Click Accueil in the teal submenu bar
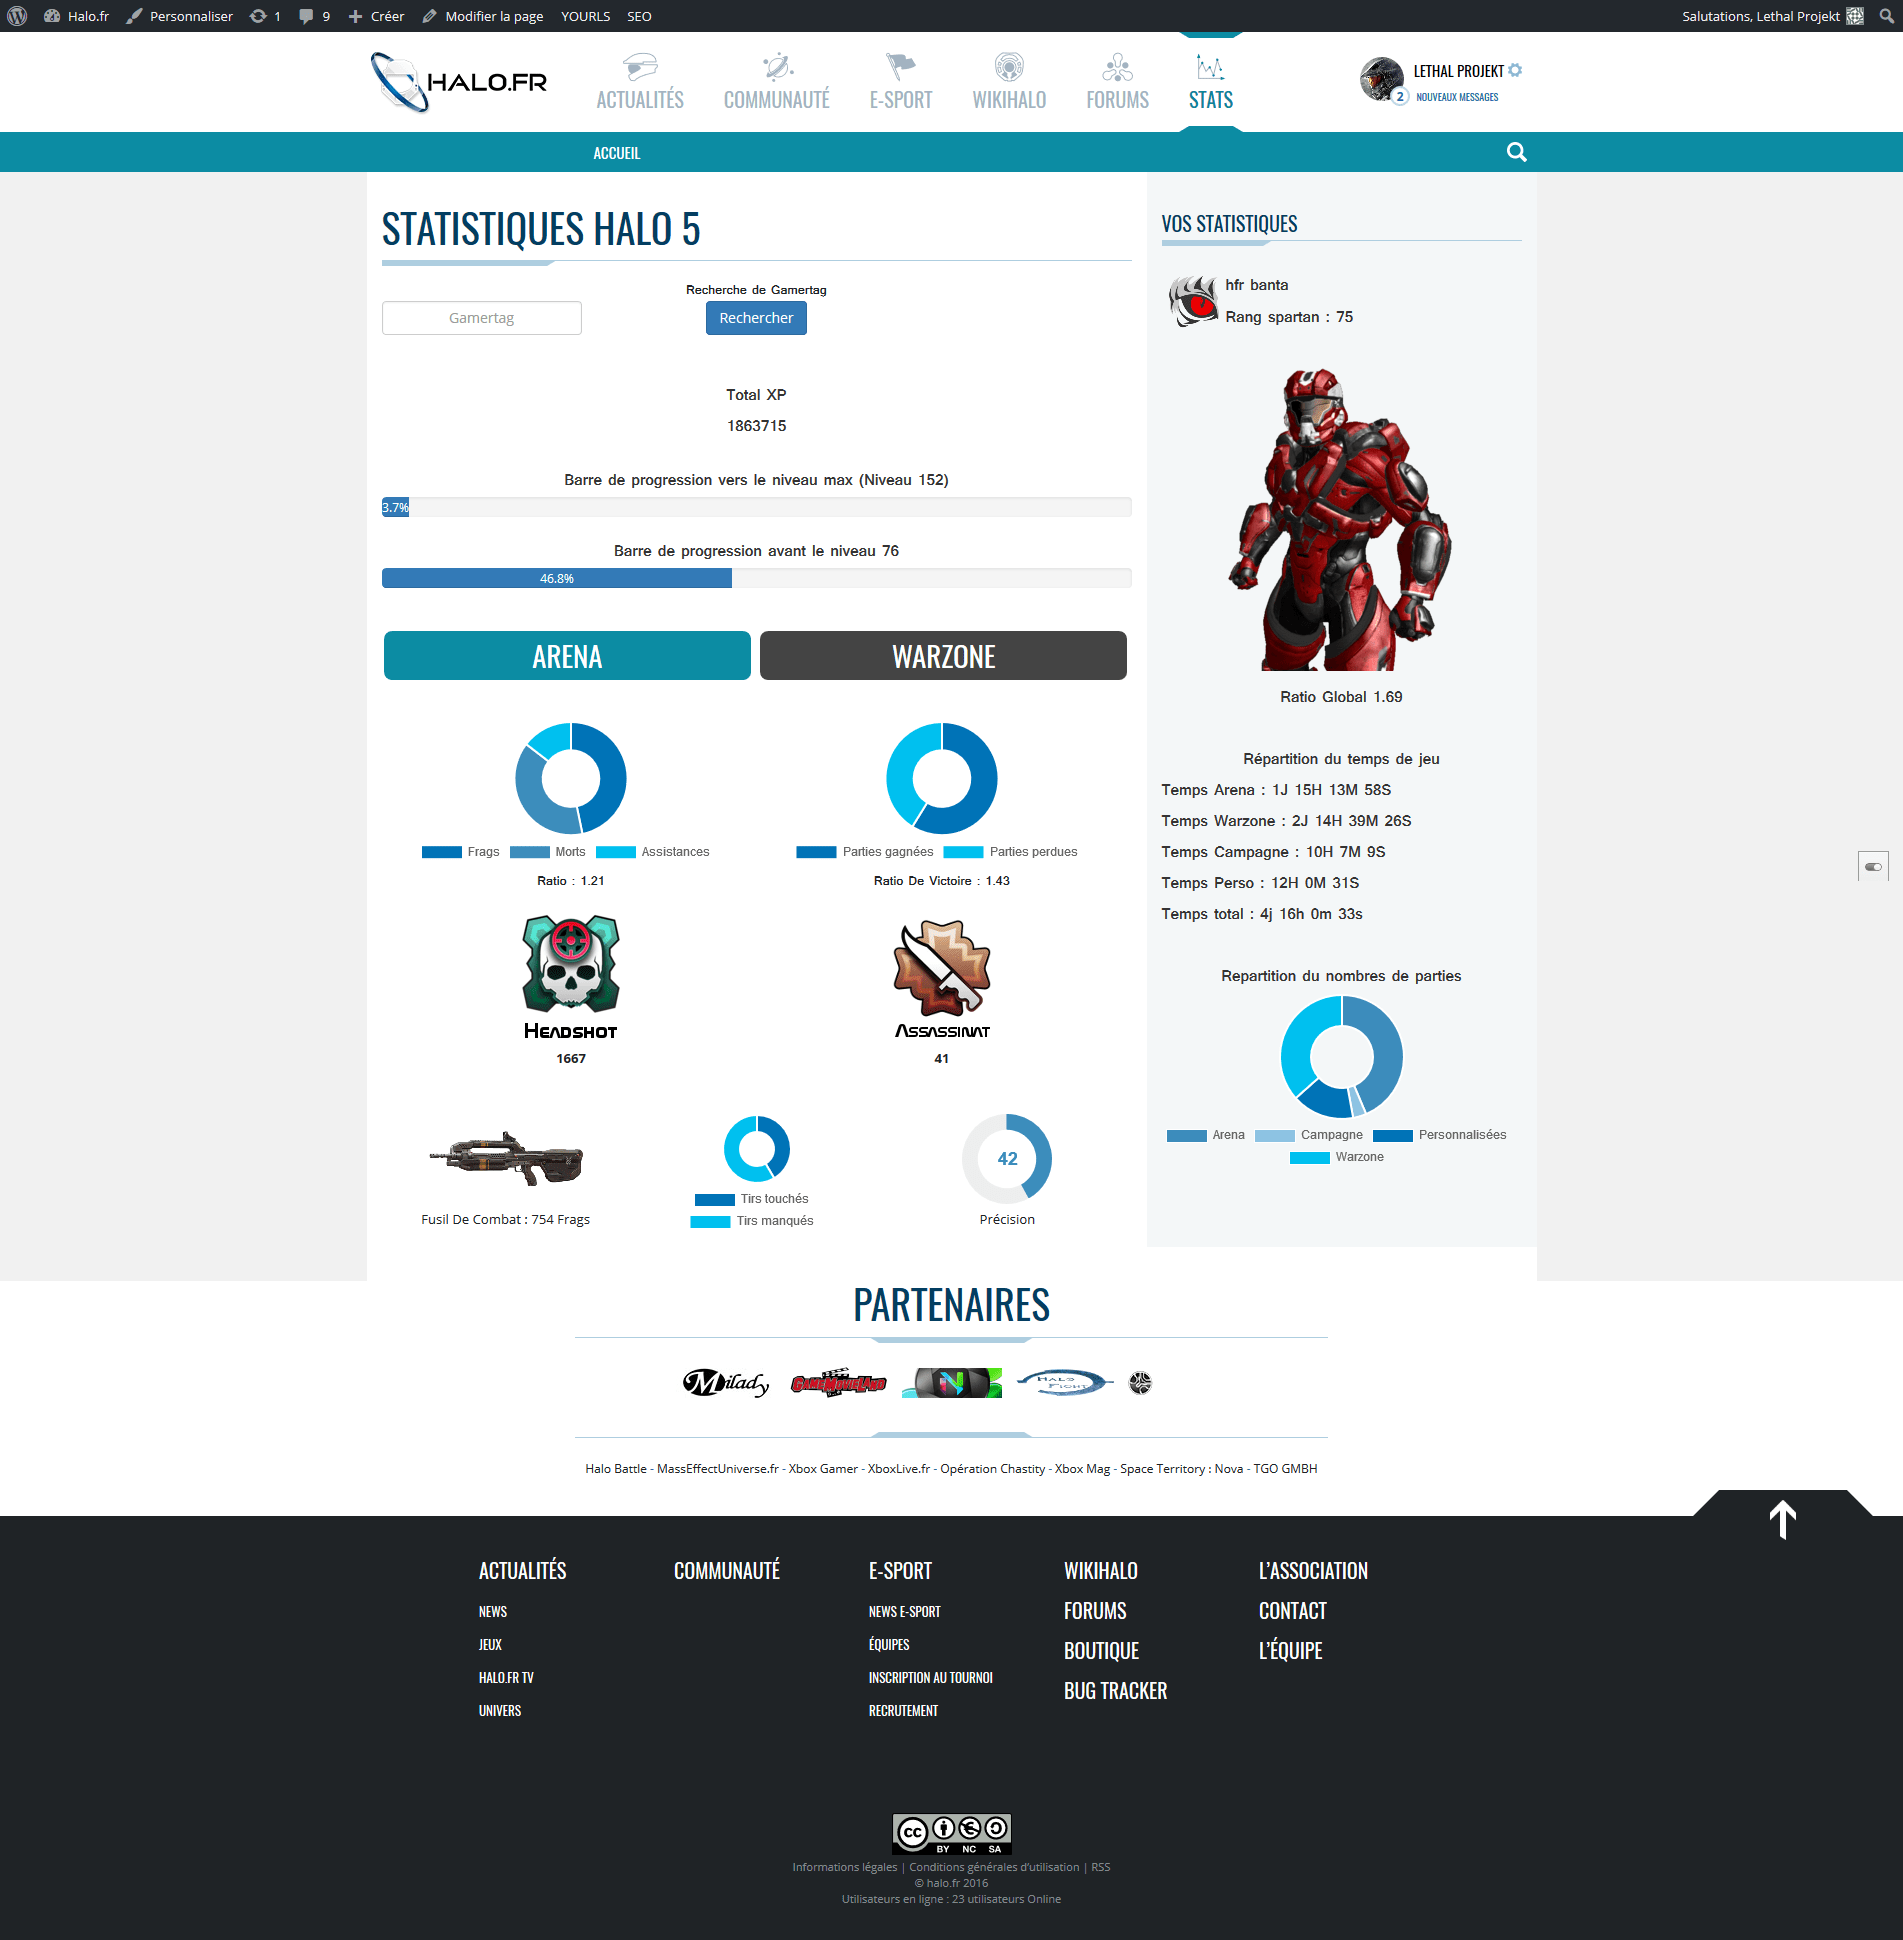This screenshot has height=1940, width=1903. tap(616, 153)
